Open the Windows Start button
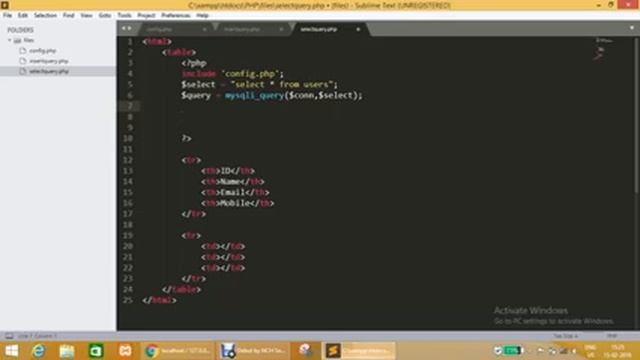640x360 pixels. click(11, 351)
